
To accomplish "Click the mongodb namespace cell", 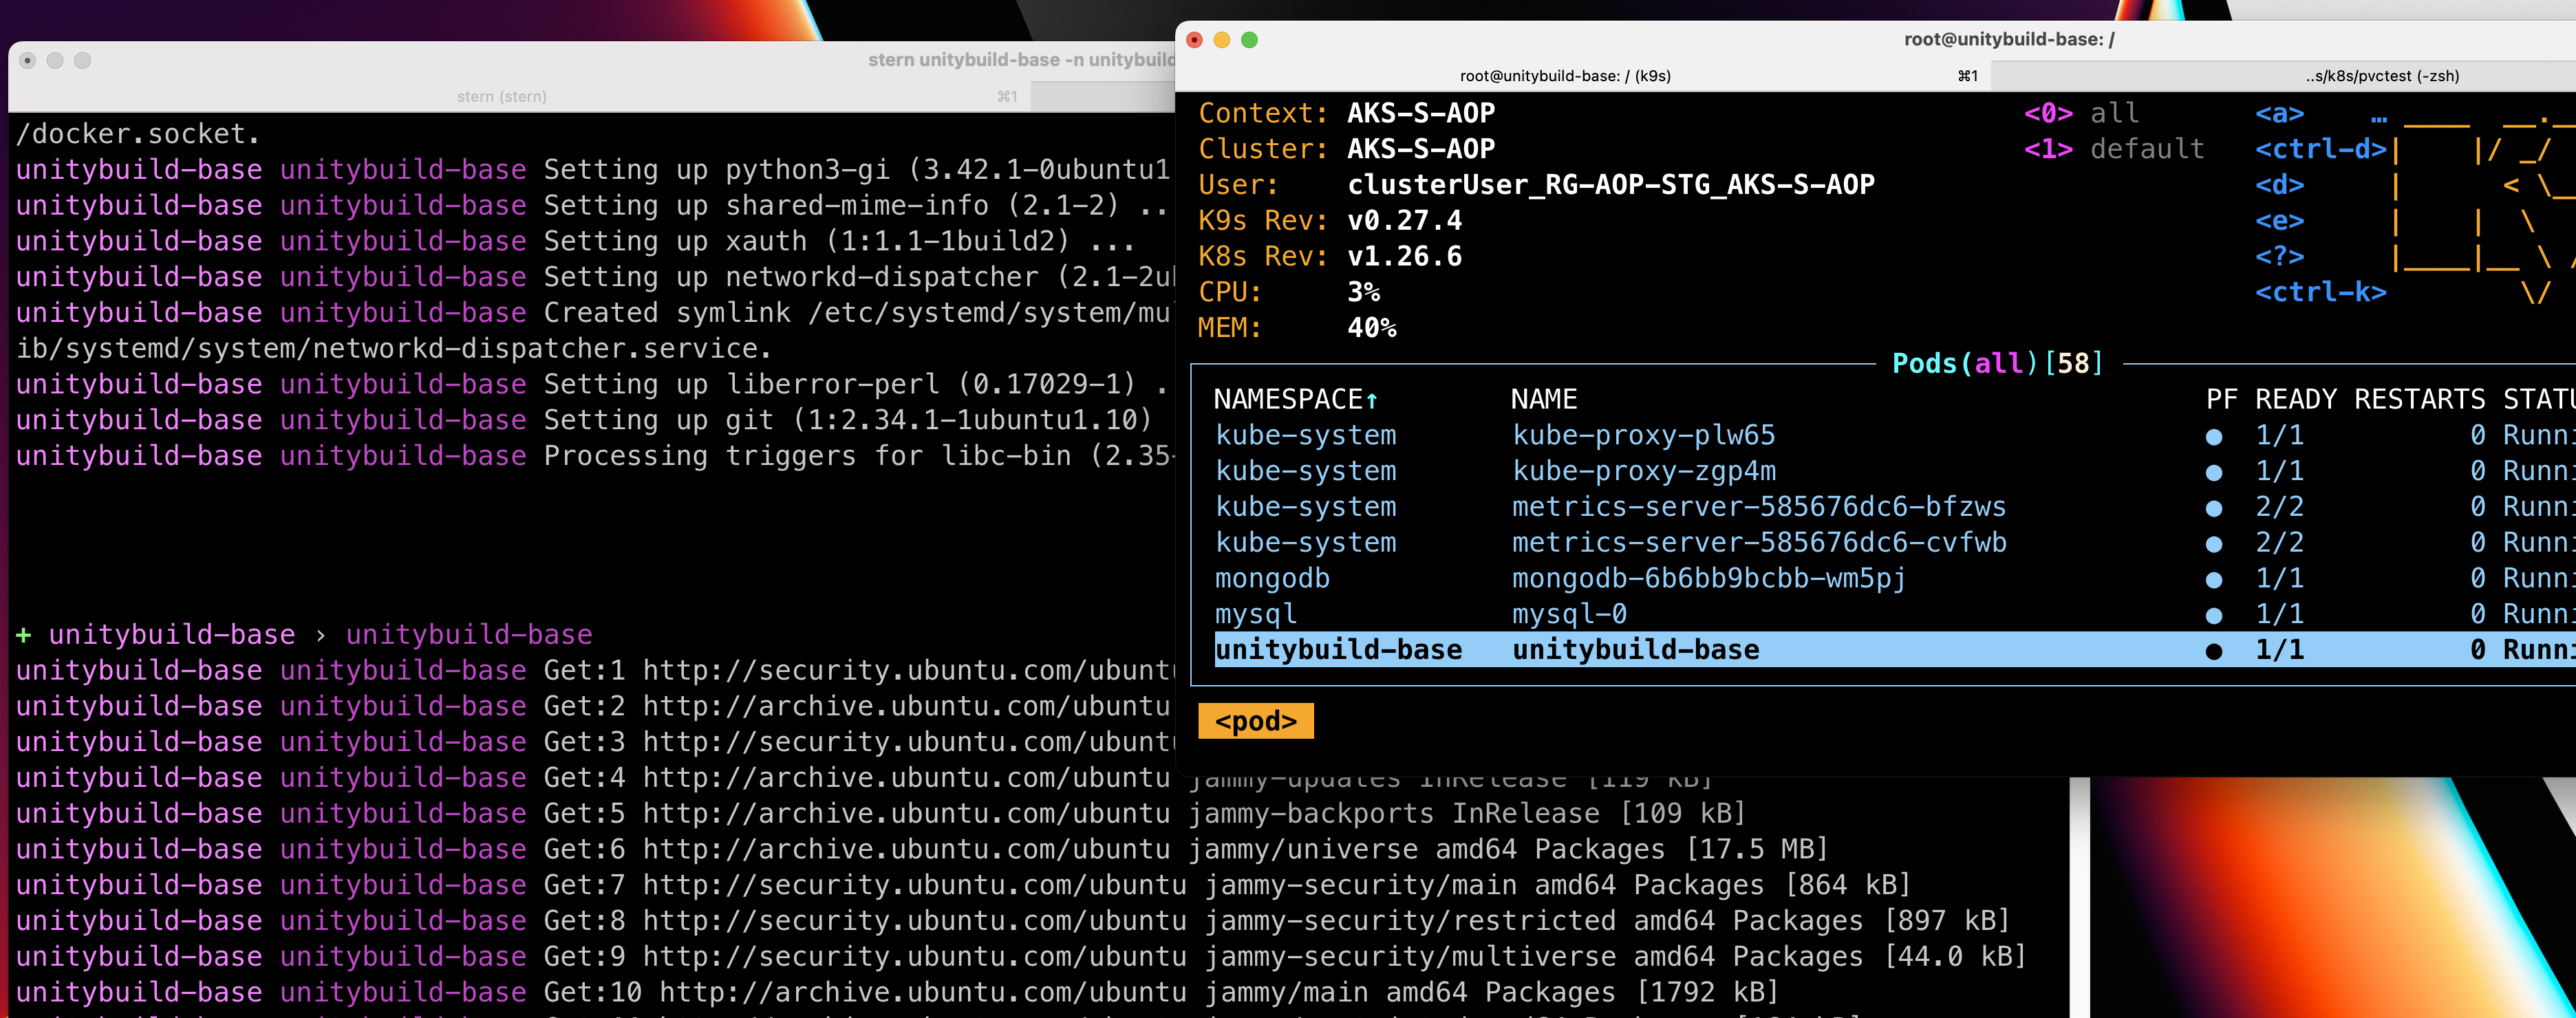I will (x=1272, y=579).
